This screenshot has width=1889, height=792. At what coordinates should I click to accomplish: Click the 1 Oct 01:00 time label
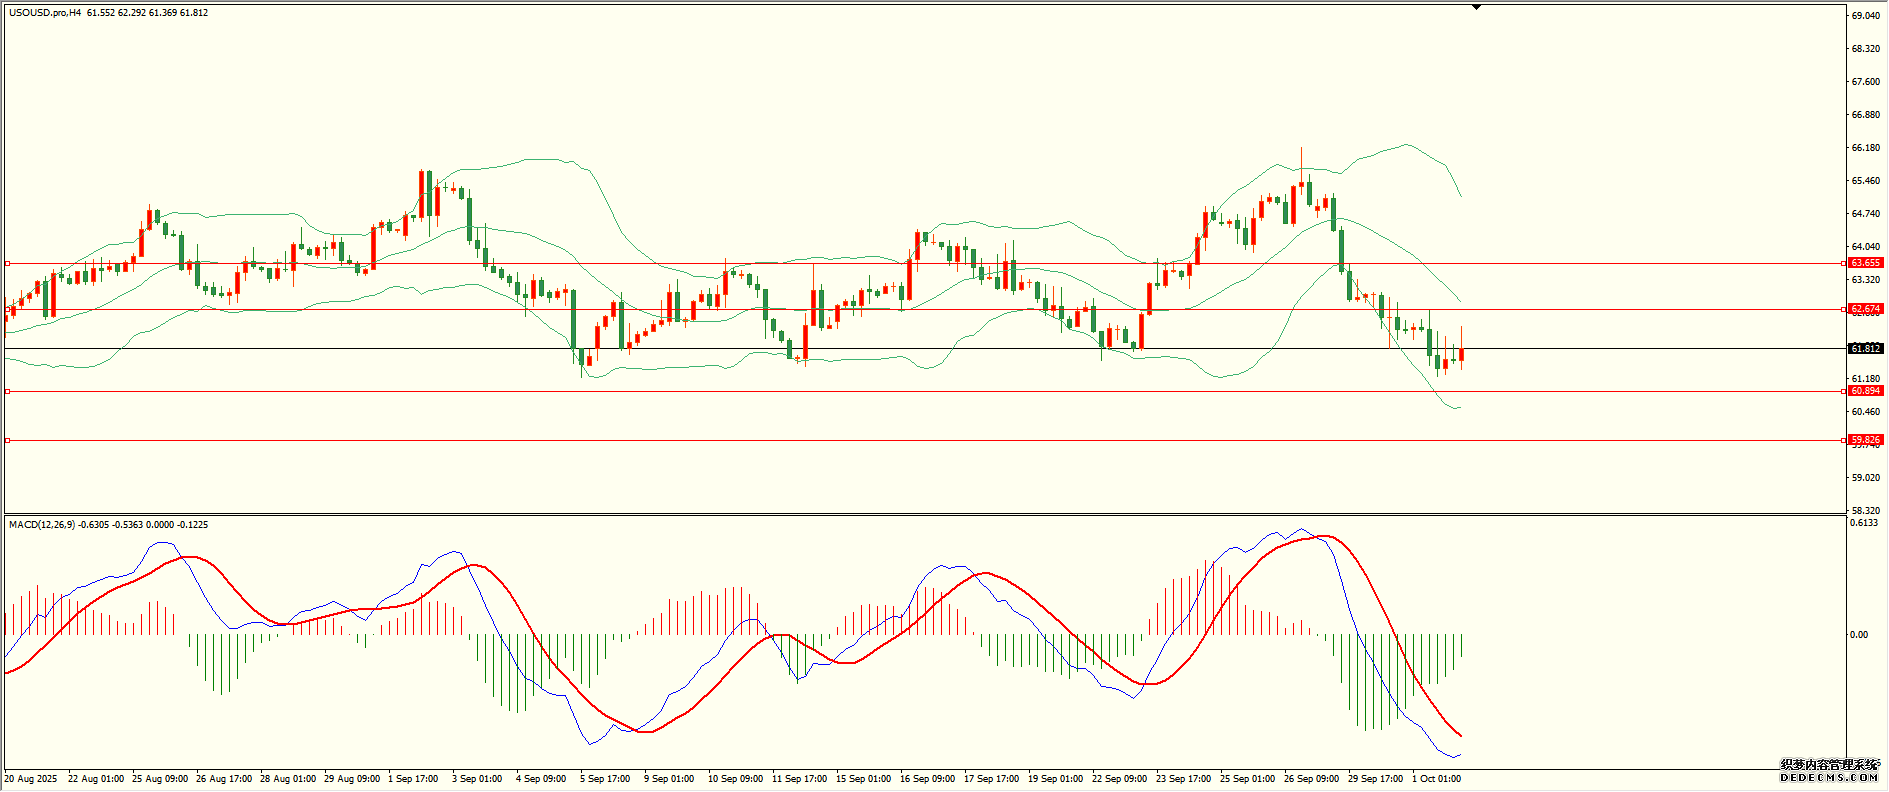click(1436, 779)
